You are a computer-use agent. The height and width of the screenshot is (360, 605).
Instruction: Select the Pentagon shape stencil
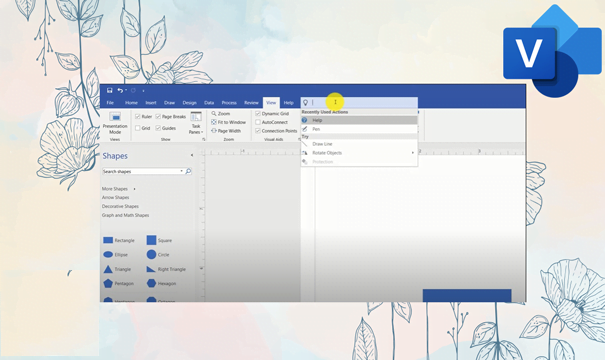[118, 283]
